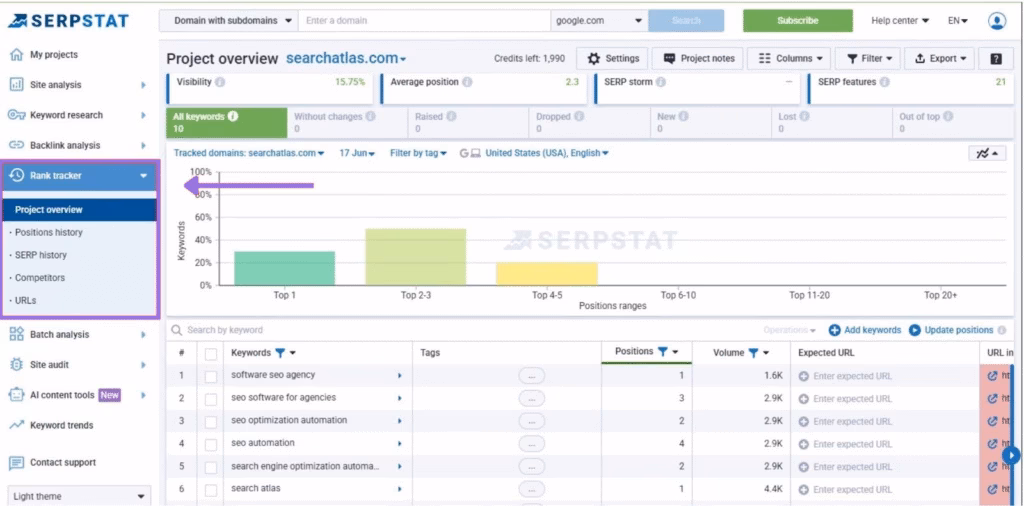Click the user account profile icon

[x=996, y=21]
